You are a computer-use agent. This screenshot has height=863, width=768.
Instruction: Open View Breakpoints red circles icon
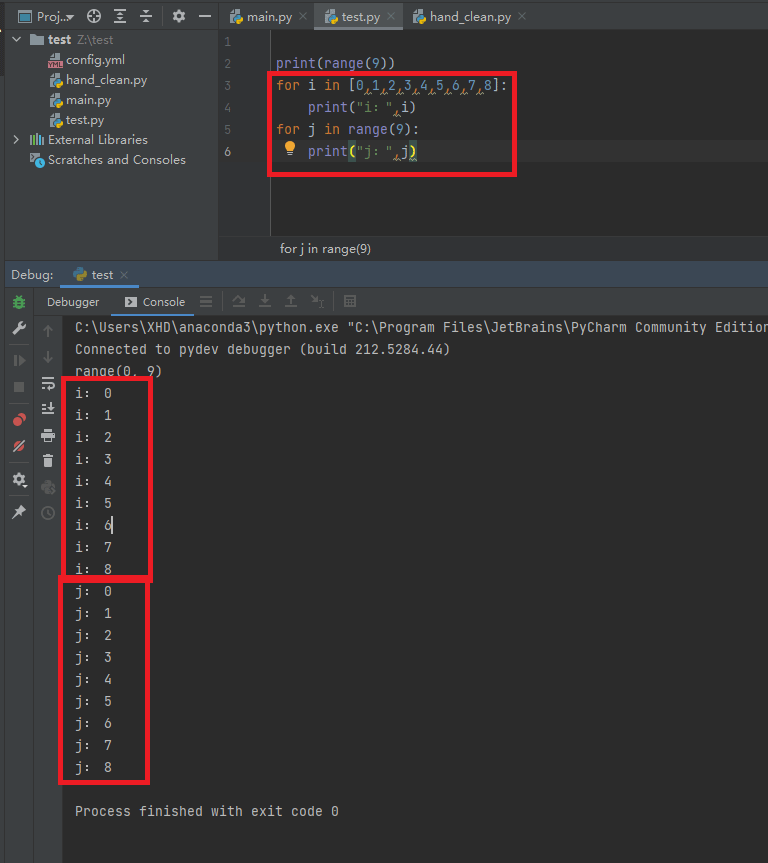click(x=19, y=420)
